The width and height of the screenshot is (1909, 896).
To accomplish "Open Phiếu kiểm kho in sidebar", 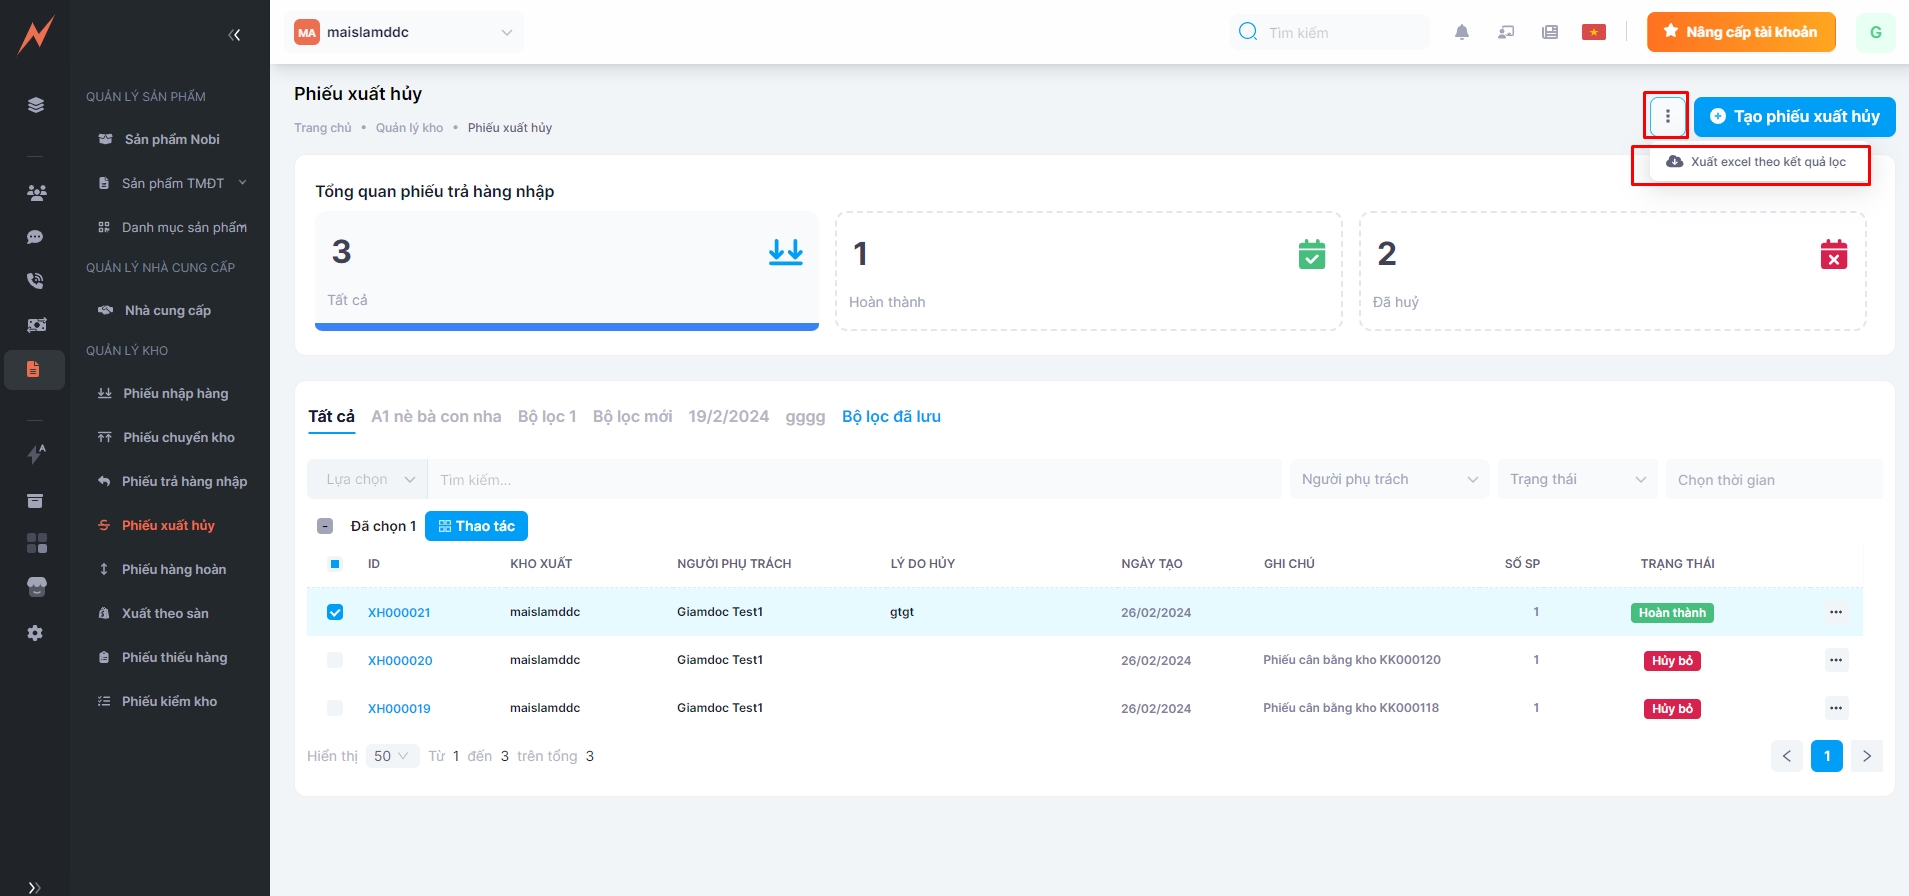I will point(169,701).
